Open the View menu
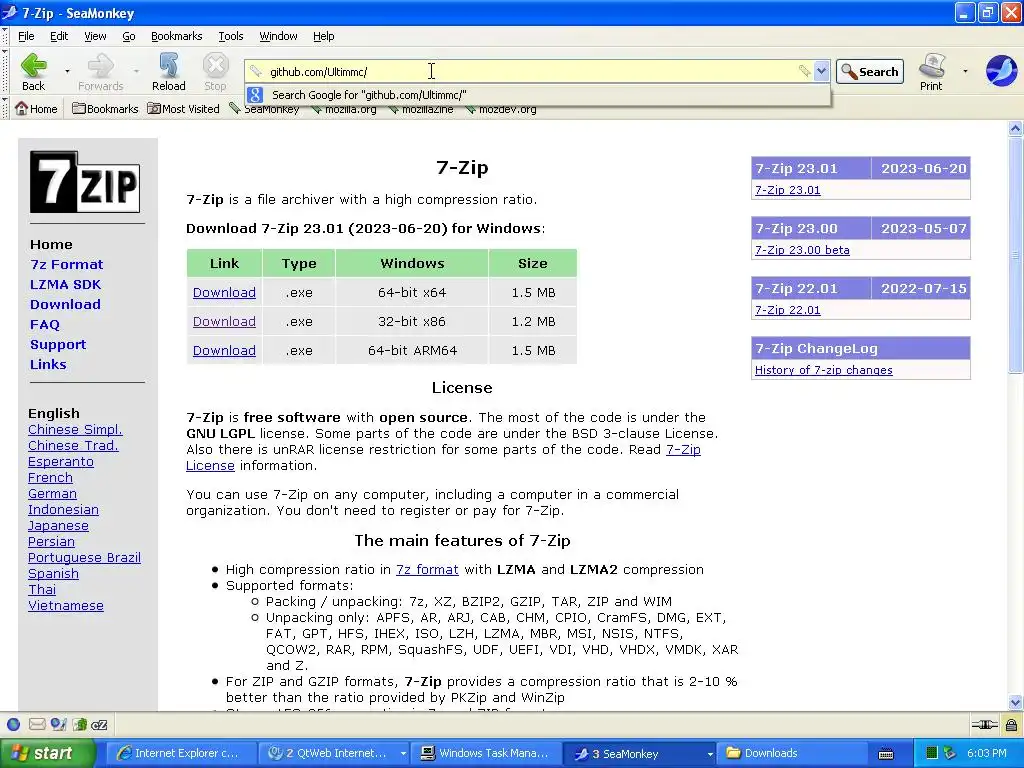Image resolution: width=1024 pixels, height=768 pixels. (95, 36)
